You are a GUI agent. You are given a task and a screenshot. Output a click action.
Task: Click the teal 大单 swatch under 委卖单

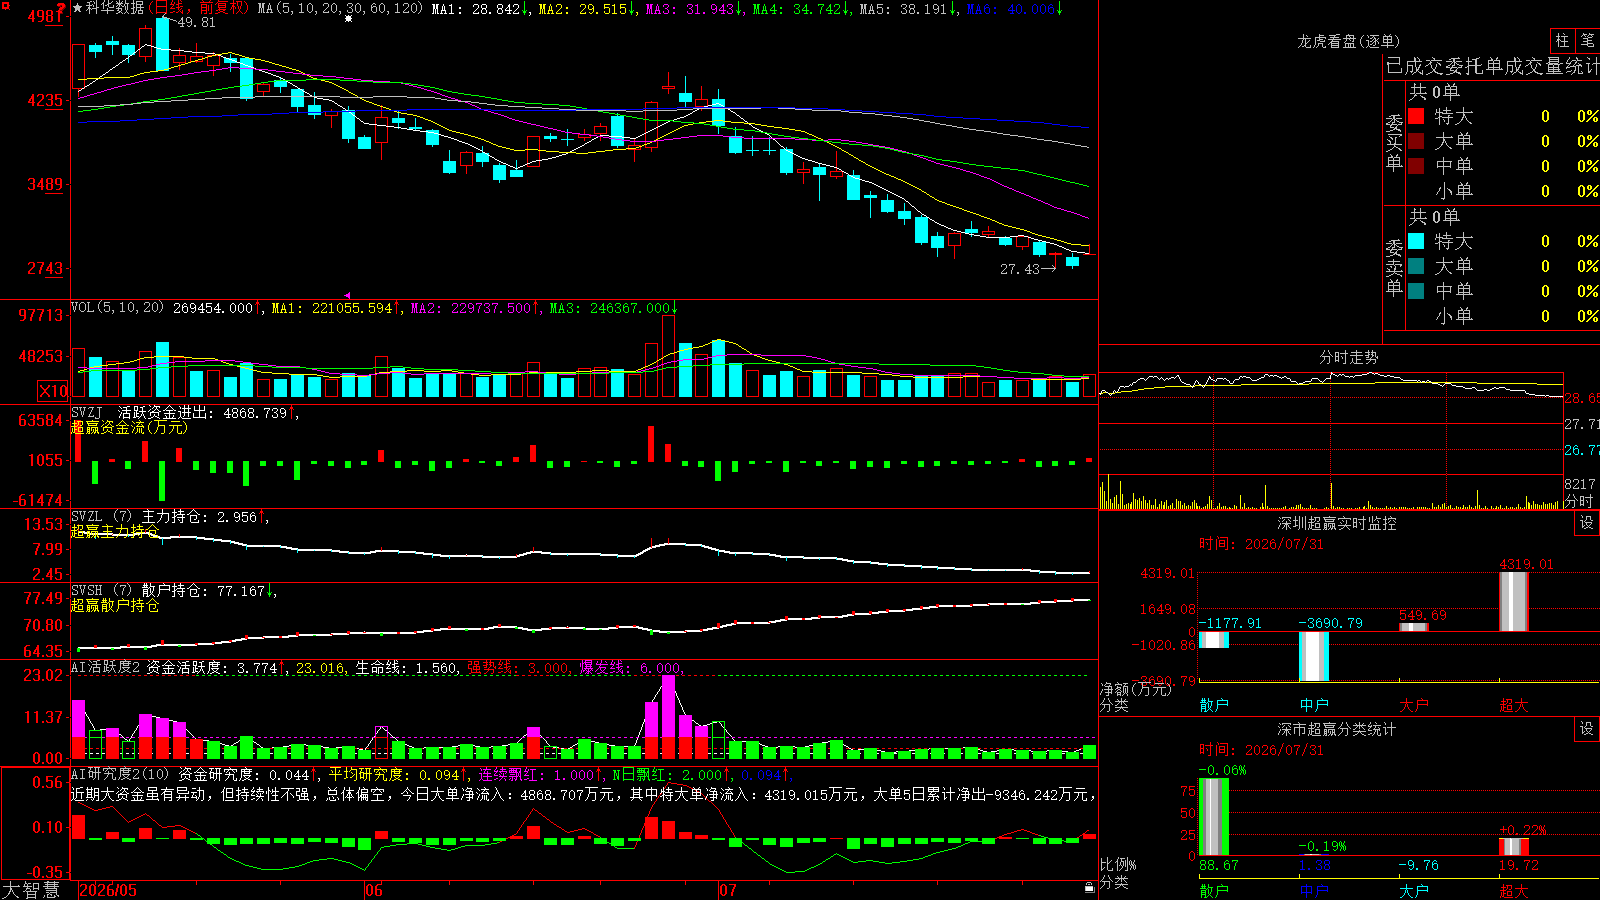pyautogui.click(x=1416, y=266)
